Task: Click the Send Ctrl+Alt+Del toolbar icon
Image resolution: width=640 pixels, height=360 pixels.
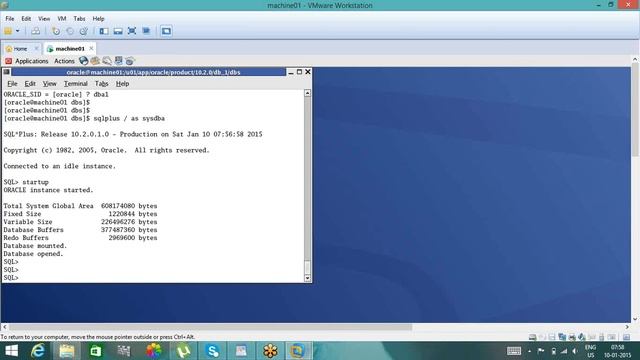Action: (x=36, y=31)
